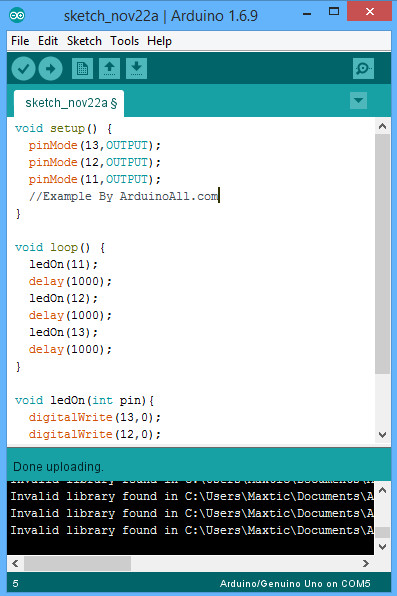397x596 pixels.
Task: Click the console scroll right arrow
Action: [x=366, y=563]
